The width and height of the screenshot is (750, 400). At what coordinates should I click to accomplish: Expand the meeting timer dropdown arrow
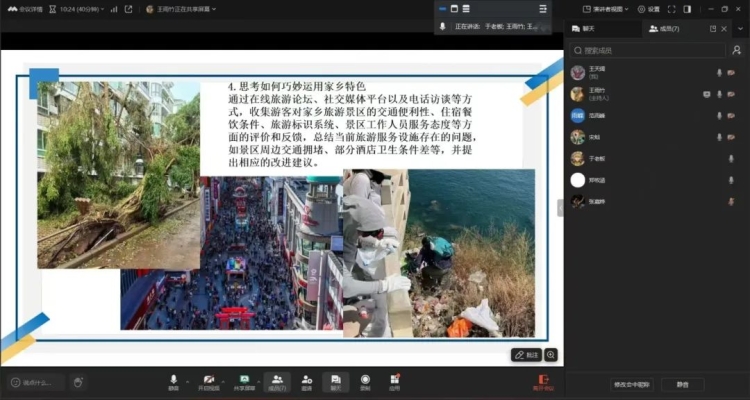(102, 9)
